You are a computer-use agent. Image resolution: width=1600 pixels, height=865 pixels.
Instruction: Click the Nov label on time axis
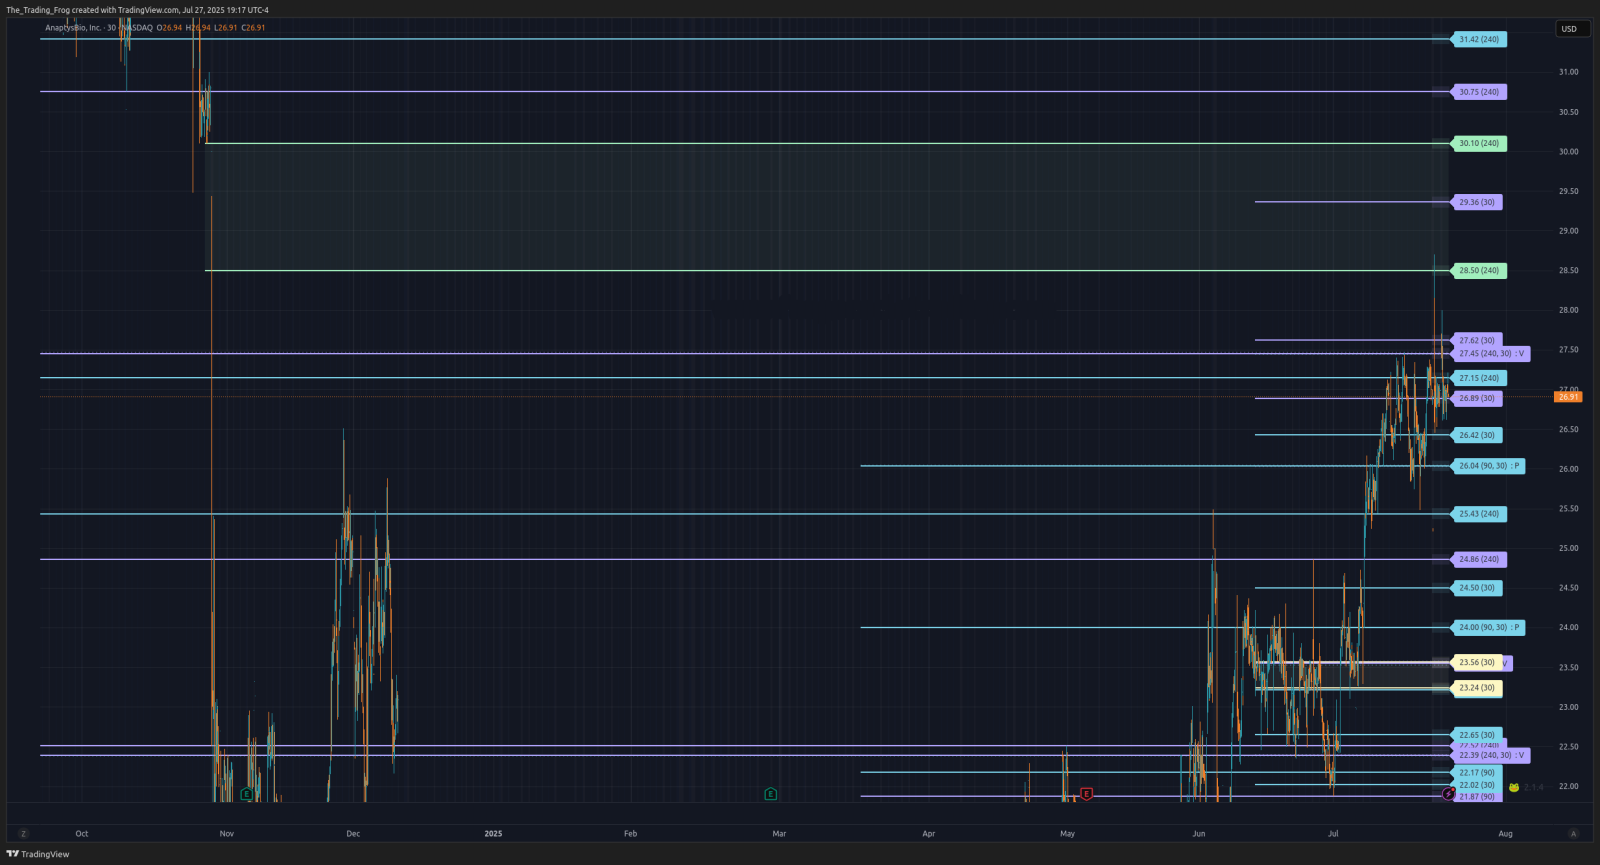tap(227, 833)
